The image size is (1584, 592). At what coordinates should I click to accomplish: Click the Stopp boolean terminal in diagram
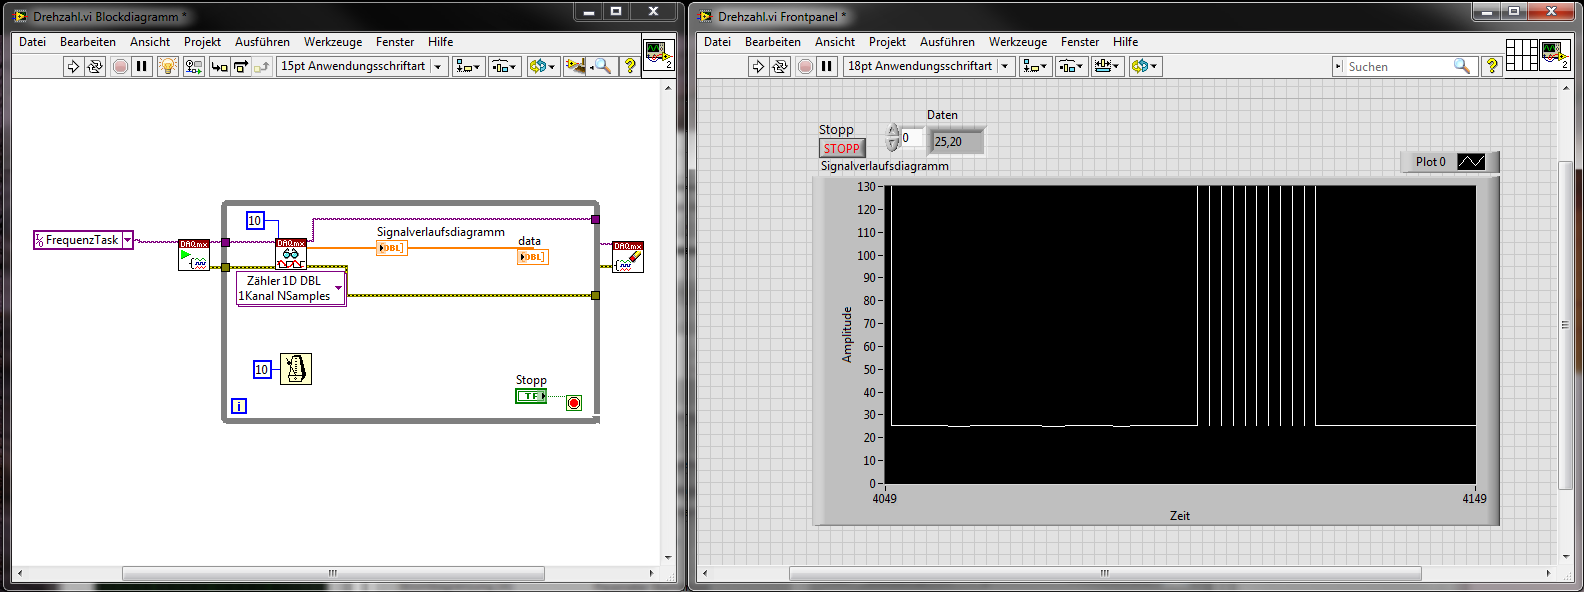coord(531,396)
